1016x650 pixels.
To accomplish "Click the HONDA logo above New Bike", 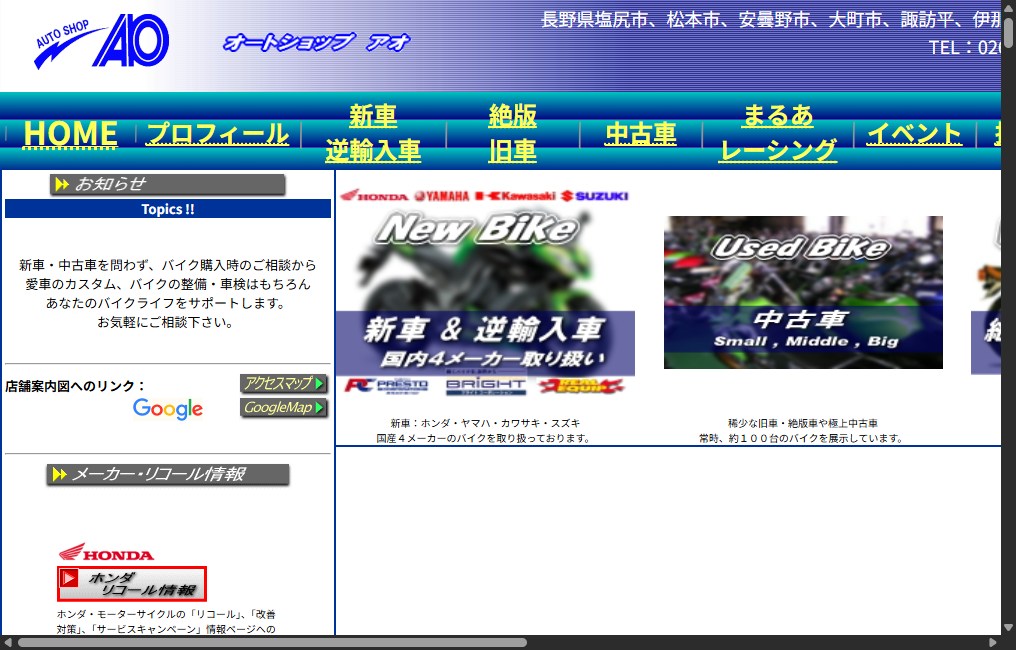I will tap(375, 196).
